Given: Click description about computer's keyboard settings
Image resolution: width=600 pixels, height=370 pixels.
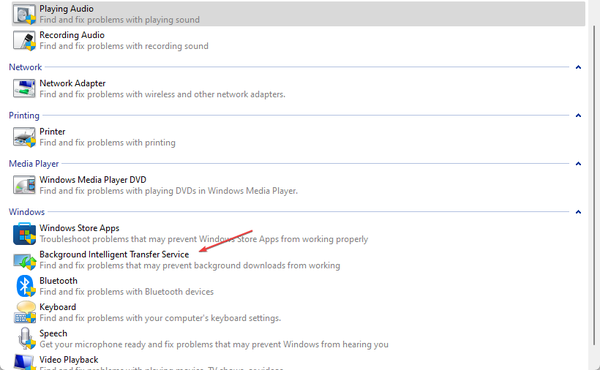Looking at the screenshot, I should click(160, 318).
